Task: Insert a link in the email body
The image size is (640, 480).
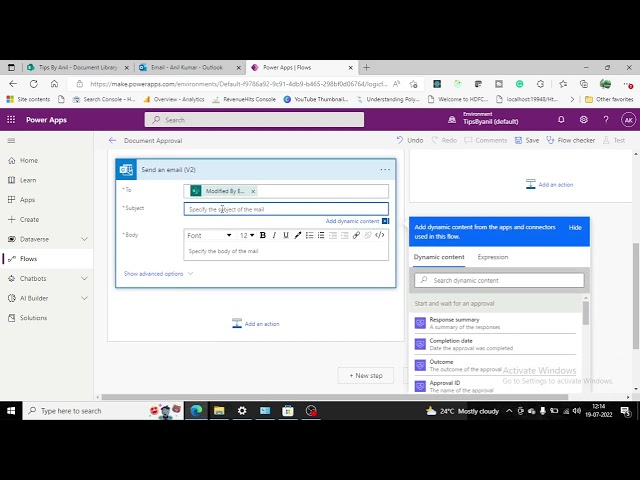Action: 356,235
